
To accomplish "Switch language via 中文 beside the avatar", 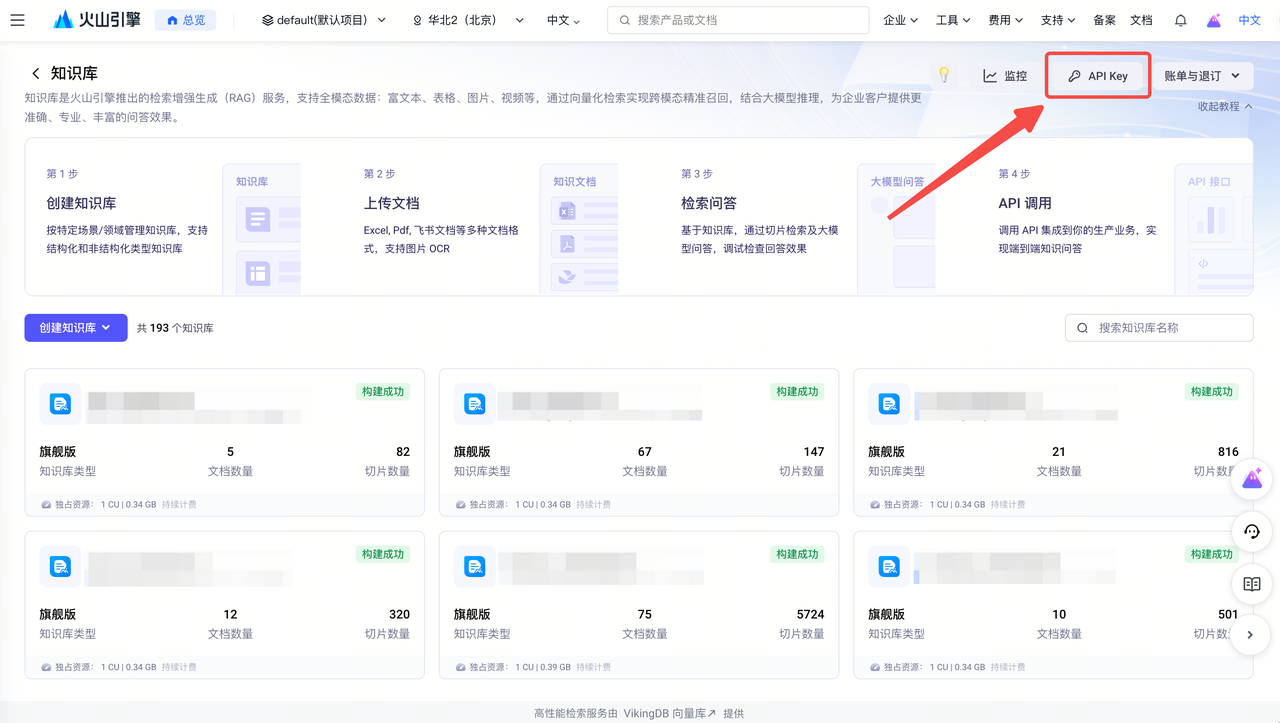I will (x=1250, y=20).
